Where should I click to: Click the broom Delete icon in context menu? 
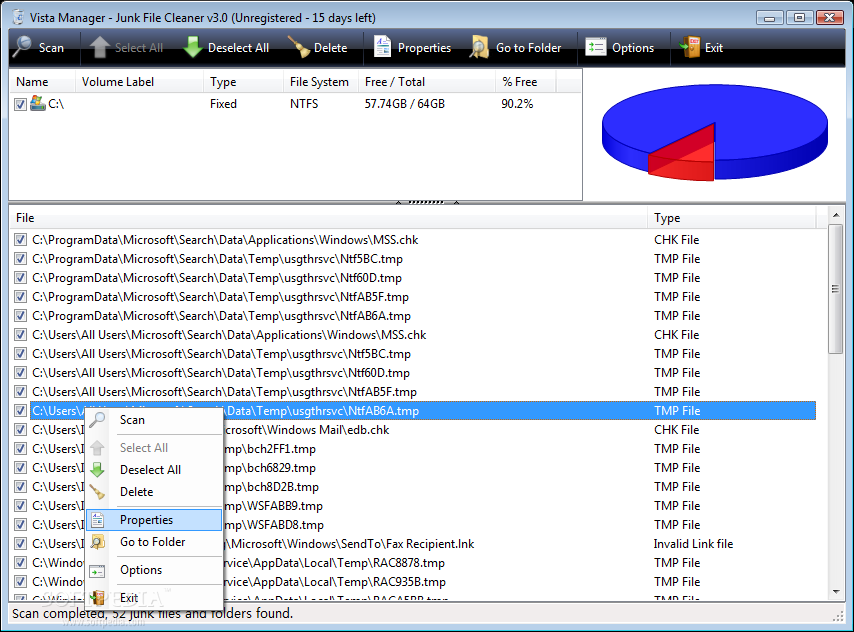97,492
